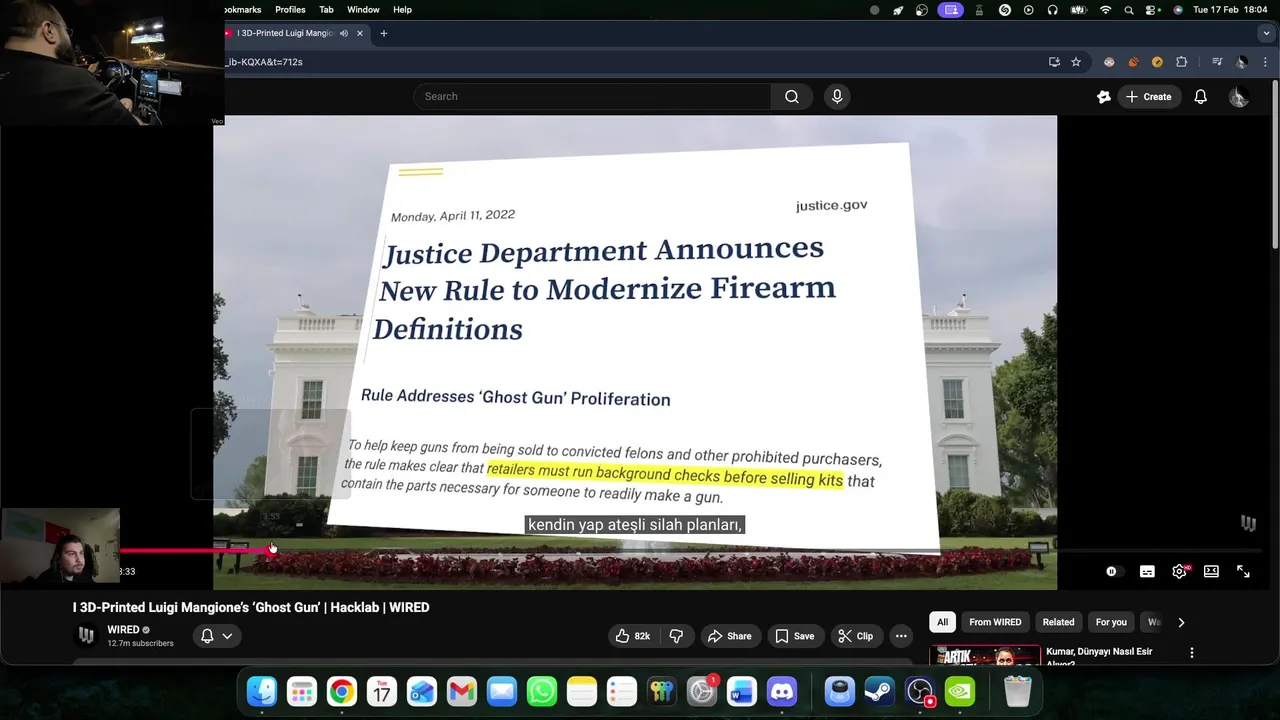Open the Chrome three-dot menu
The width and height of the screenshot is (1280, 720).
1265,62
